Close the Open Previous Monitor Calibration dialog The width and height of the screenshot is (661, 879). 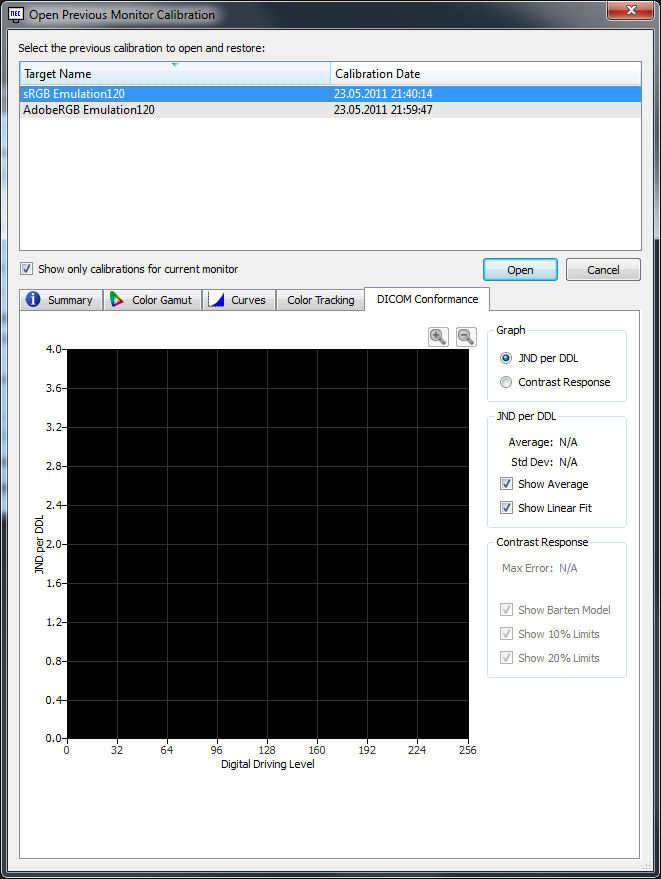pyautogui.click(x=629, y=11)
